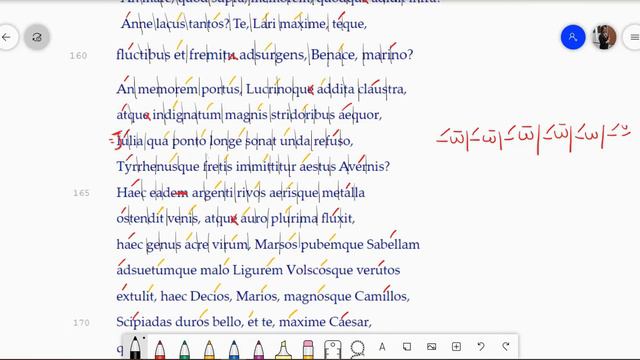Screen dimensions: 640x360
Task: Click the word "Tyrrhenusque"
Action: [x=158, y=167]
